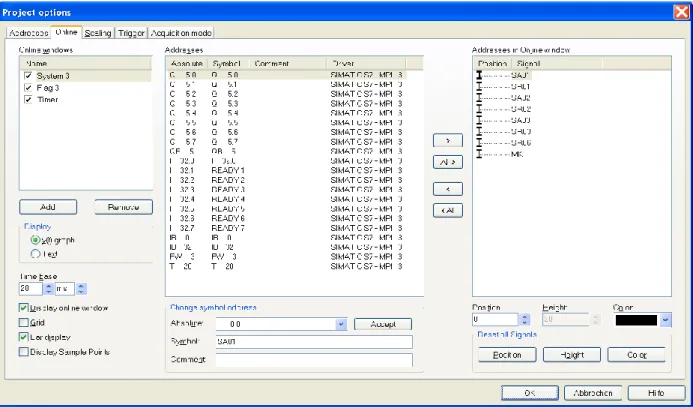
Task: Click the Absolute column header
Action: (x=187, y=64)
